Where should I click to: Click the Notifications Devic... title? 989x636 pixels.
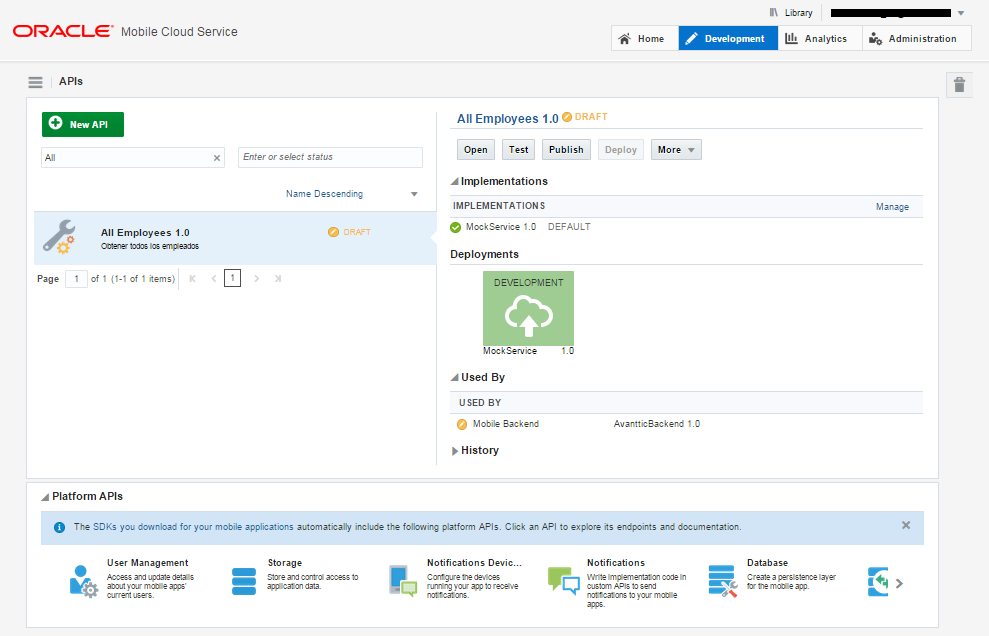474,563
